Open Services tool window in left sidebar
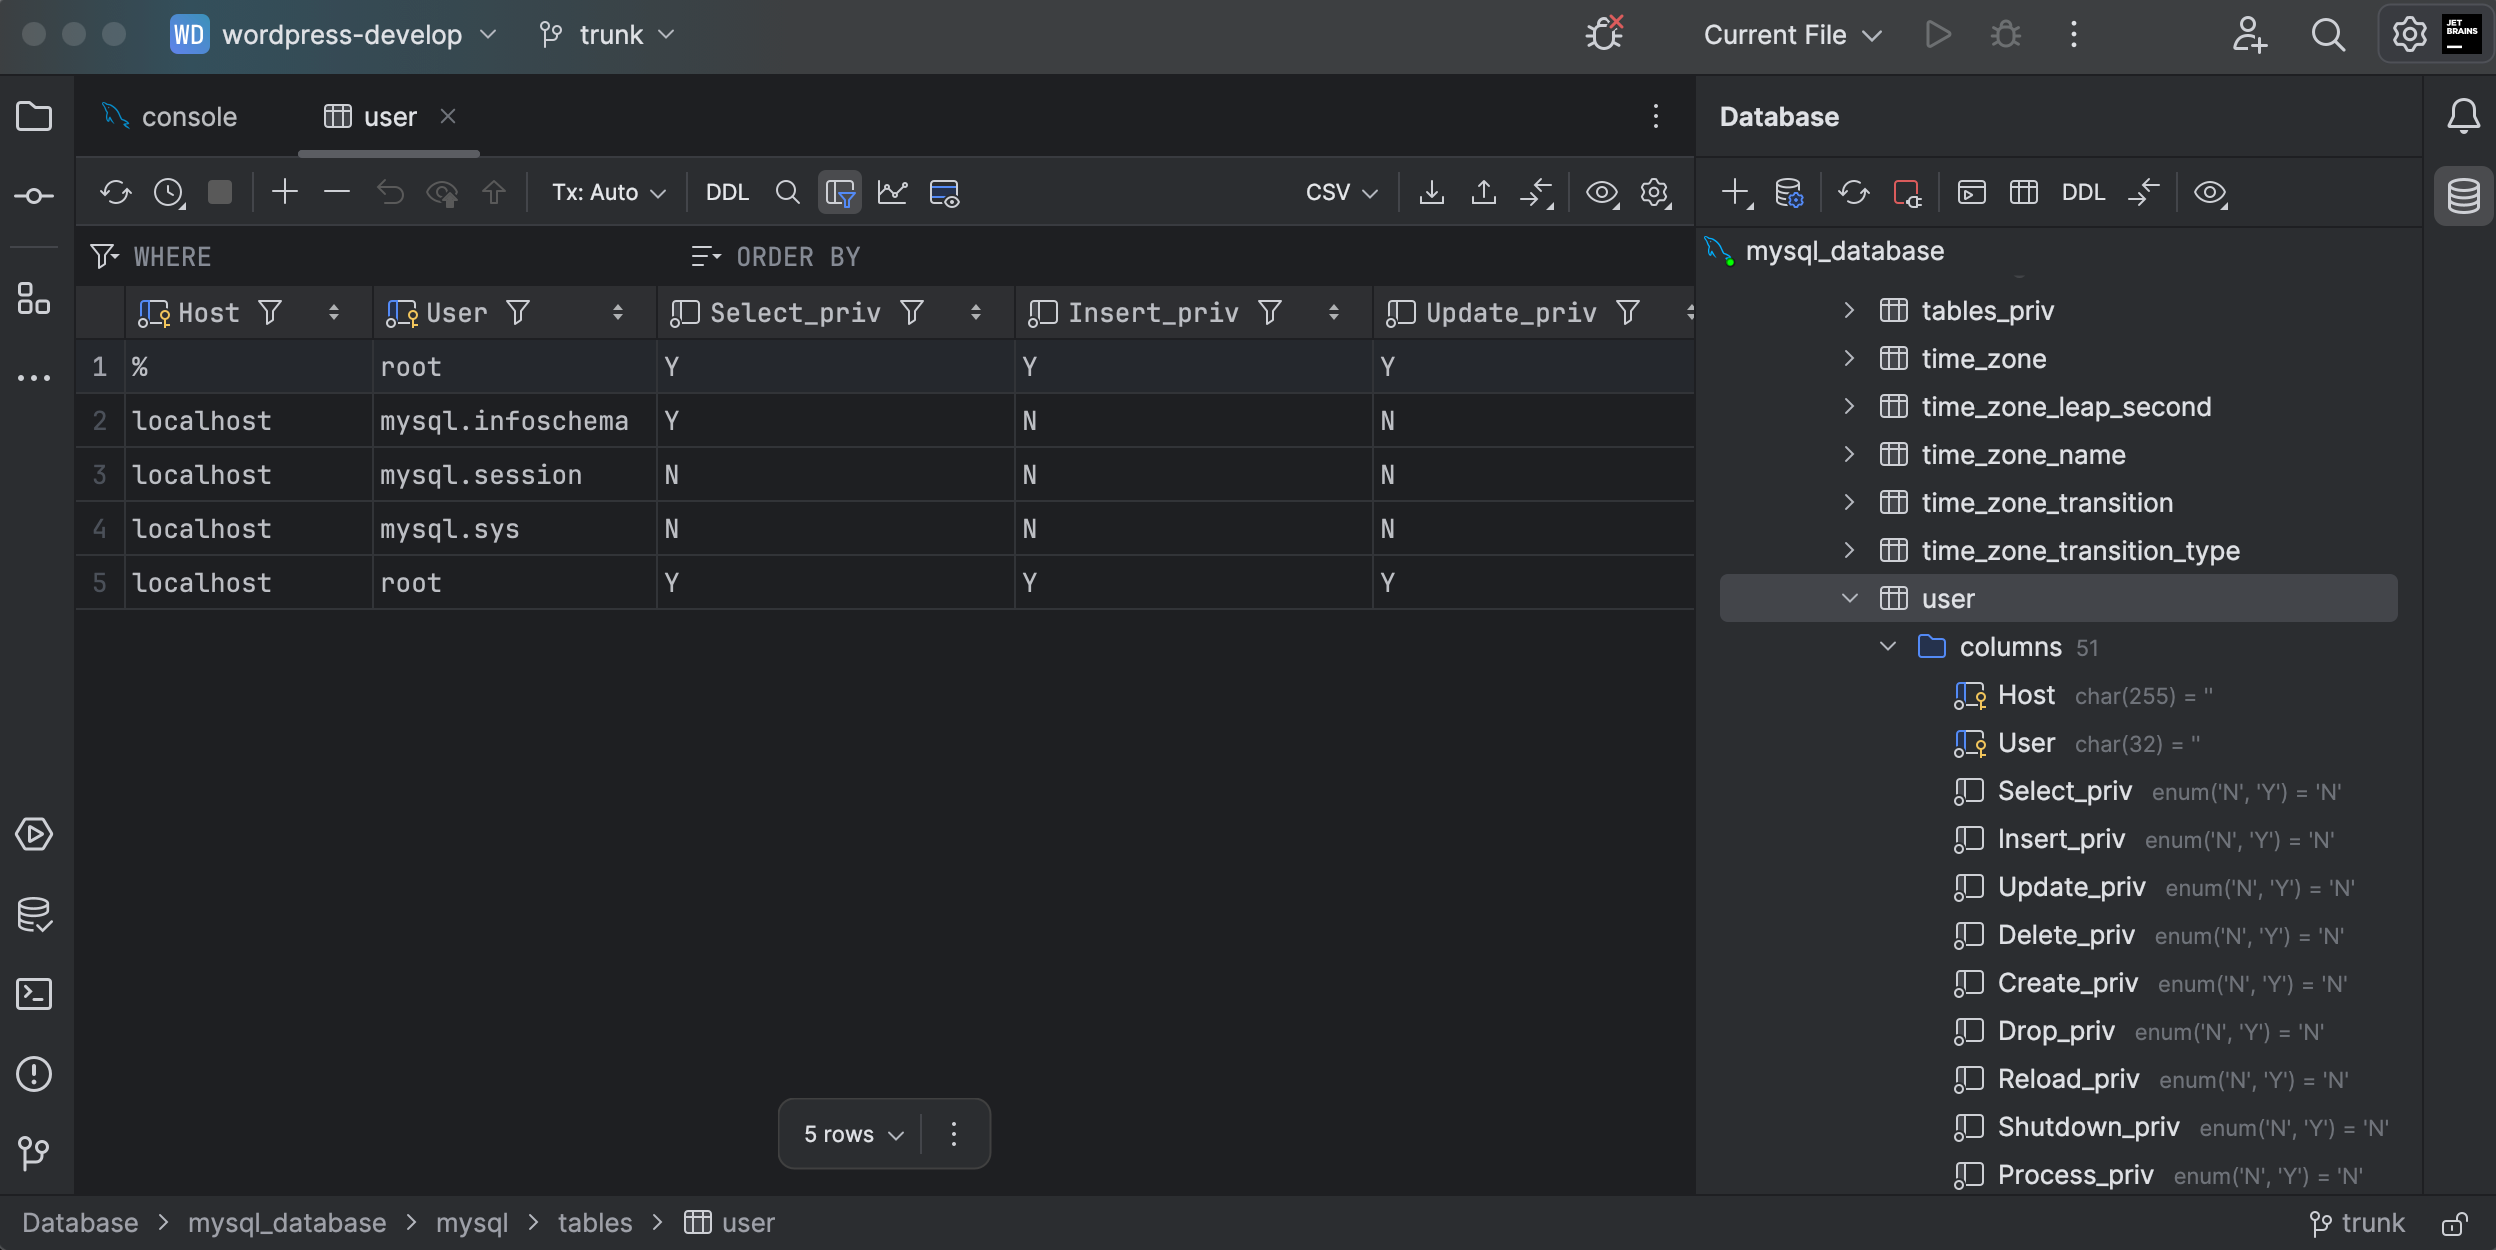This screenshot has width=2496, height=1250. [x=34, y=834]
